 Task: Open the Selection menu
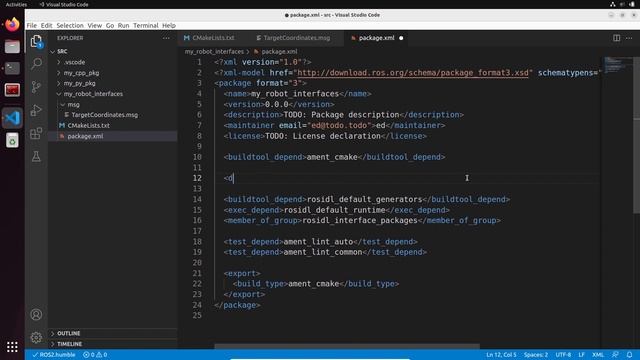point(70,25)
